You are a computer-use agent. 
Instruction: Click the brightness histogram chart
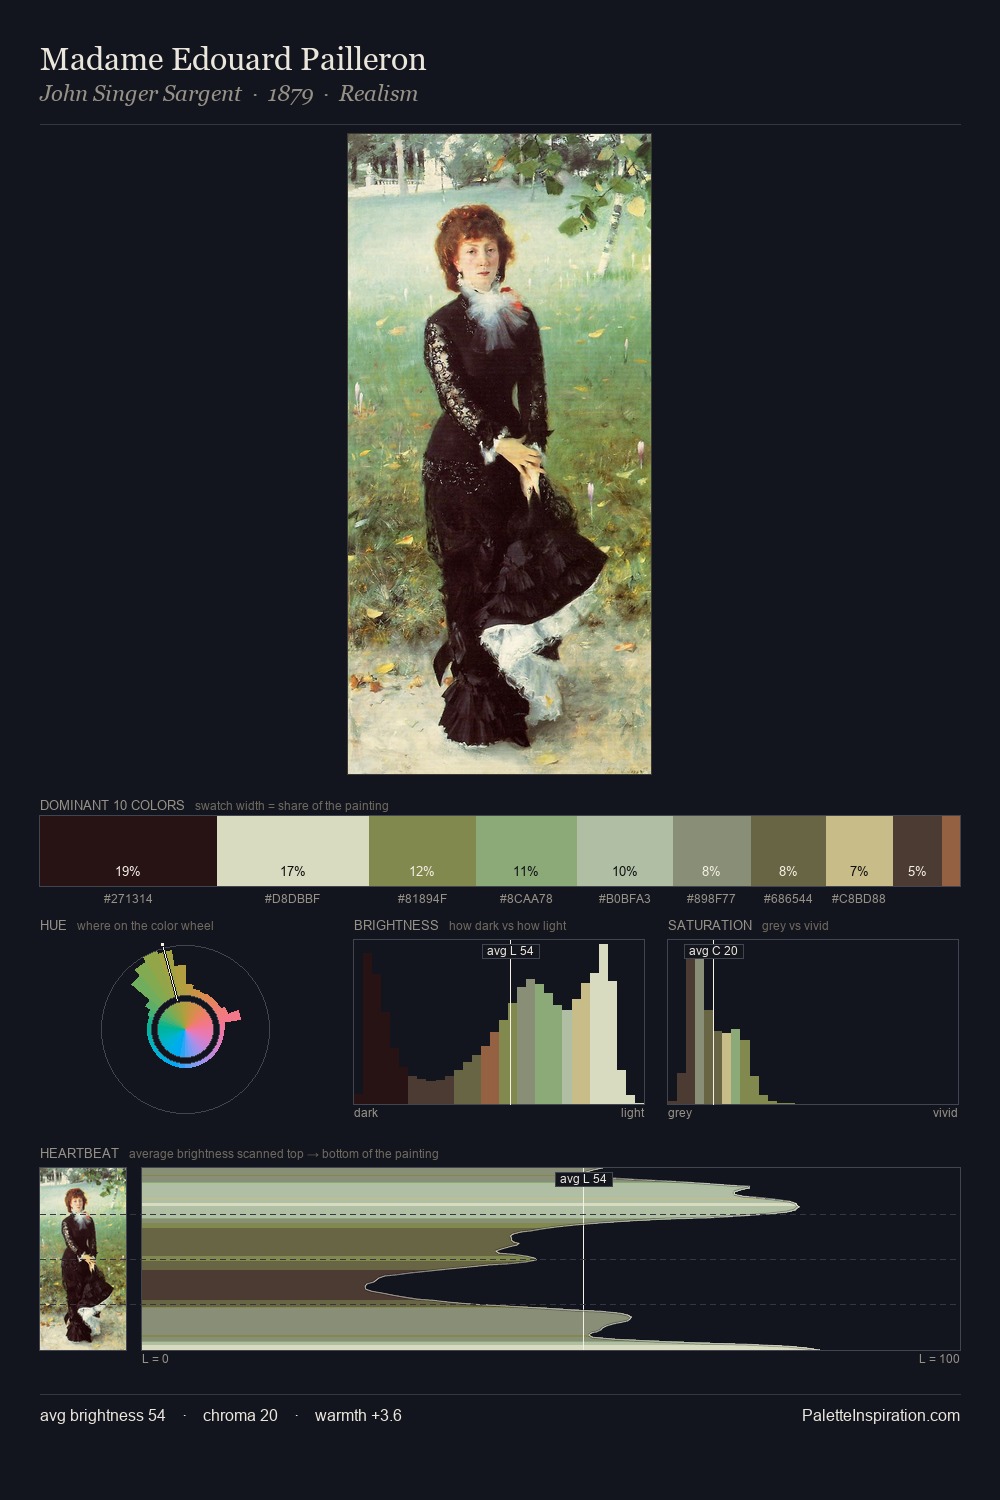(x=499, y=1022)
